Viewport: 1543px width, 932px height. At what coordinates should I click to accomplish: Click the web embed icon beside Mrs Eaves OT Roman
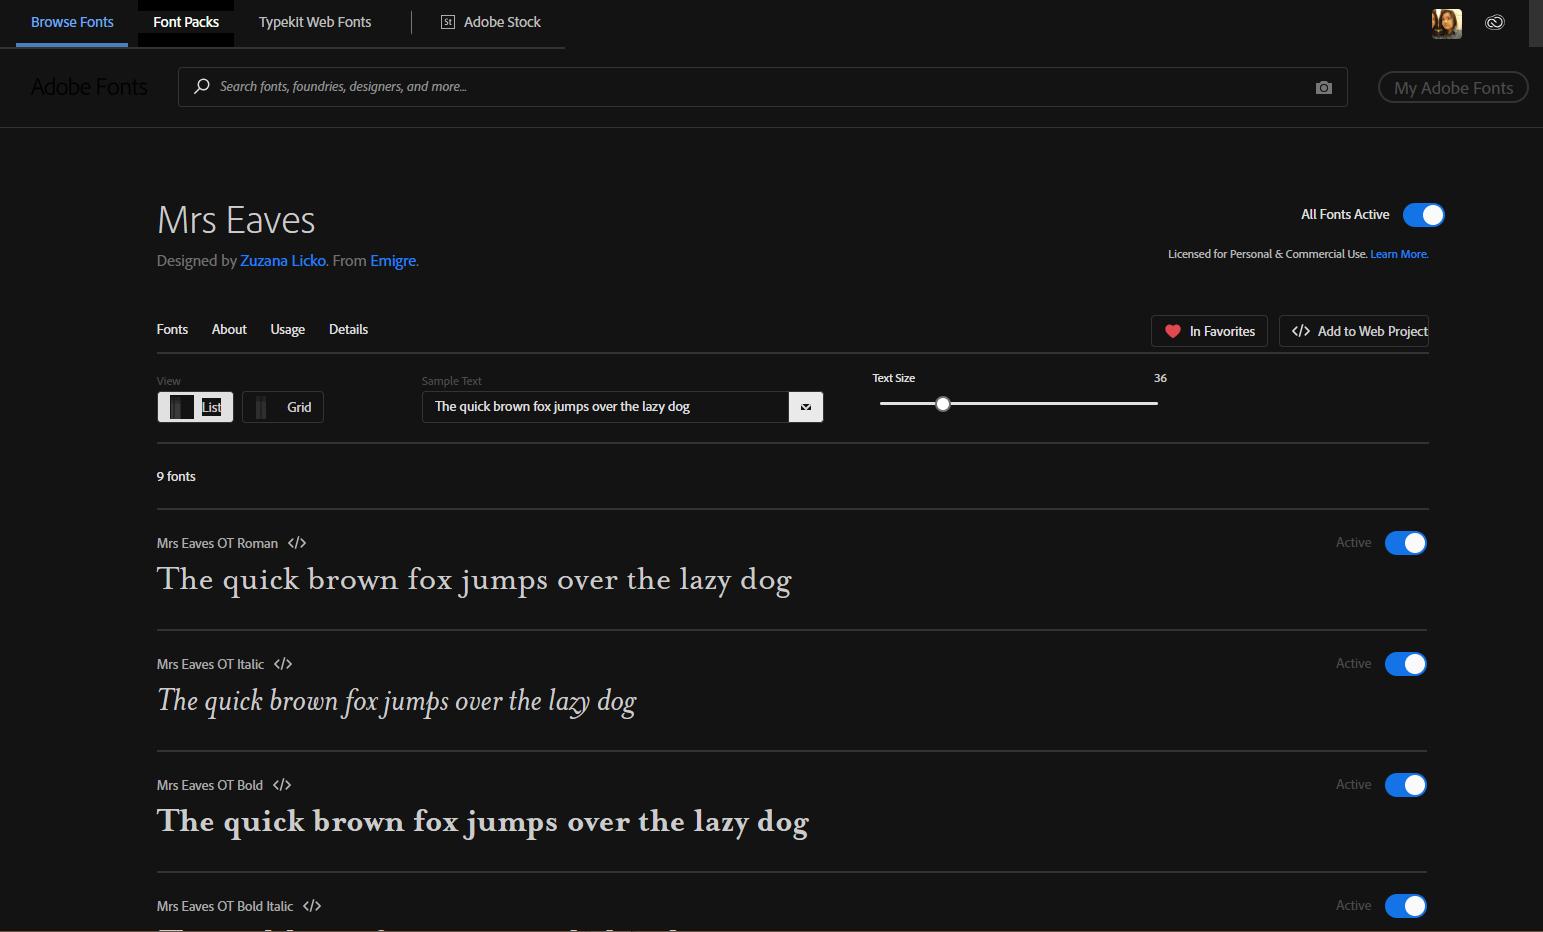[297, 542]
